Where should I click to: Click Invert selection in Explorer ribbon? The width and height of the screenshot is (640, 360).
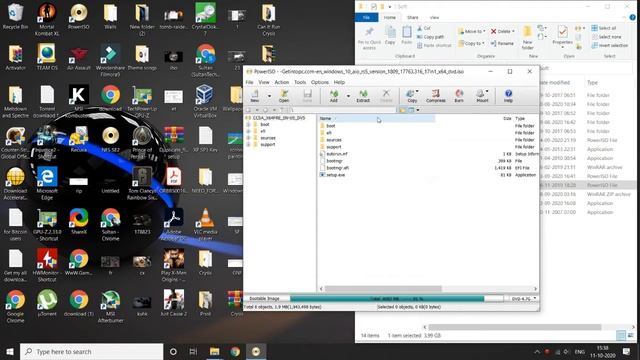coord(610,45)
